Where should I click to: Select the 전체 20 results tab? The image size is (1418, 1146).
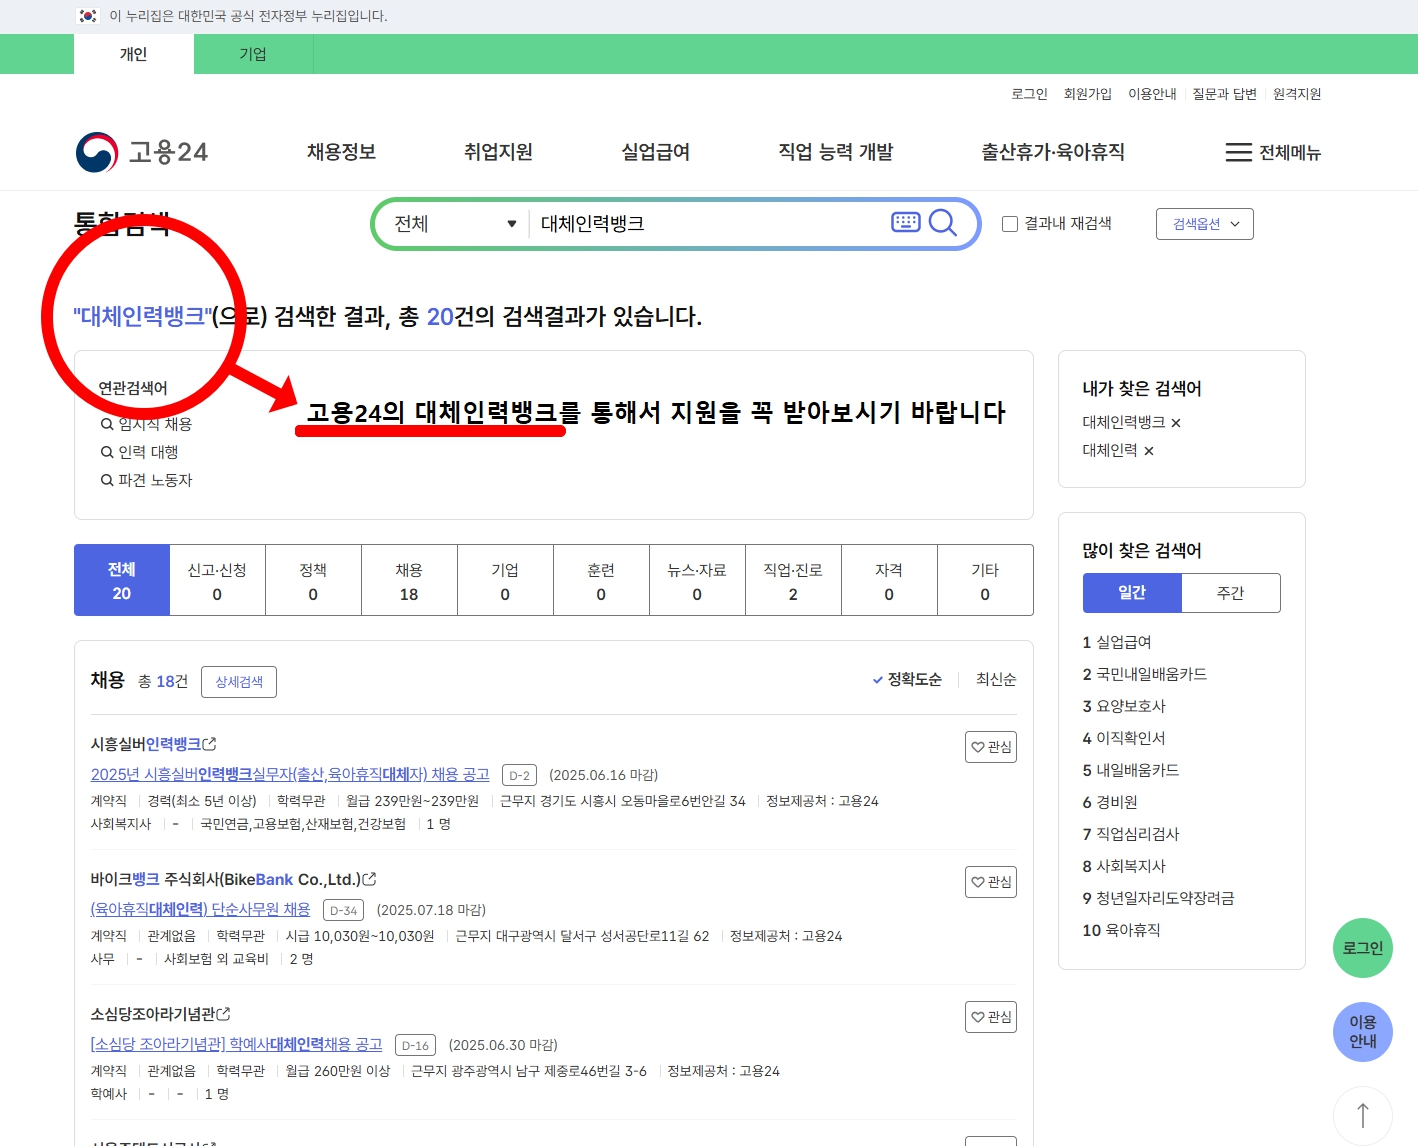122,580
